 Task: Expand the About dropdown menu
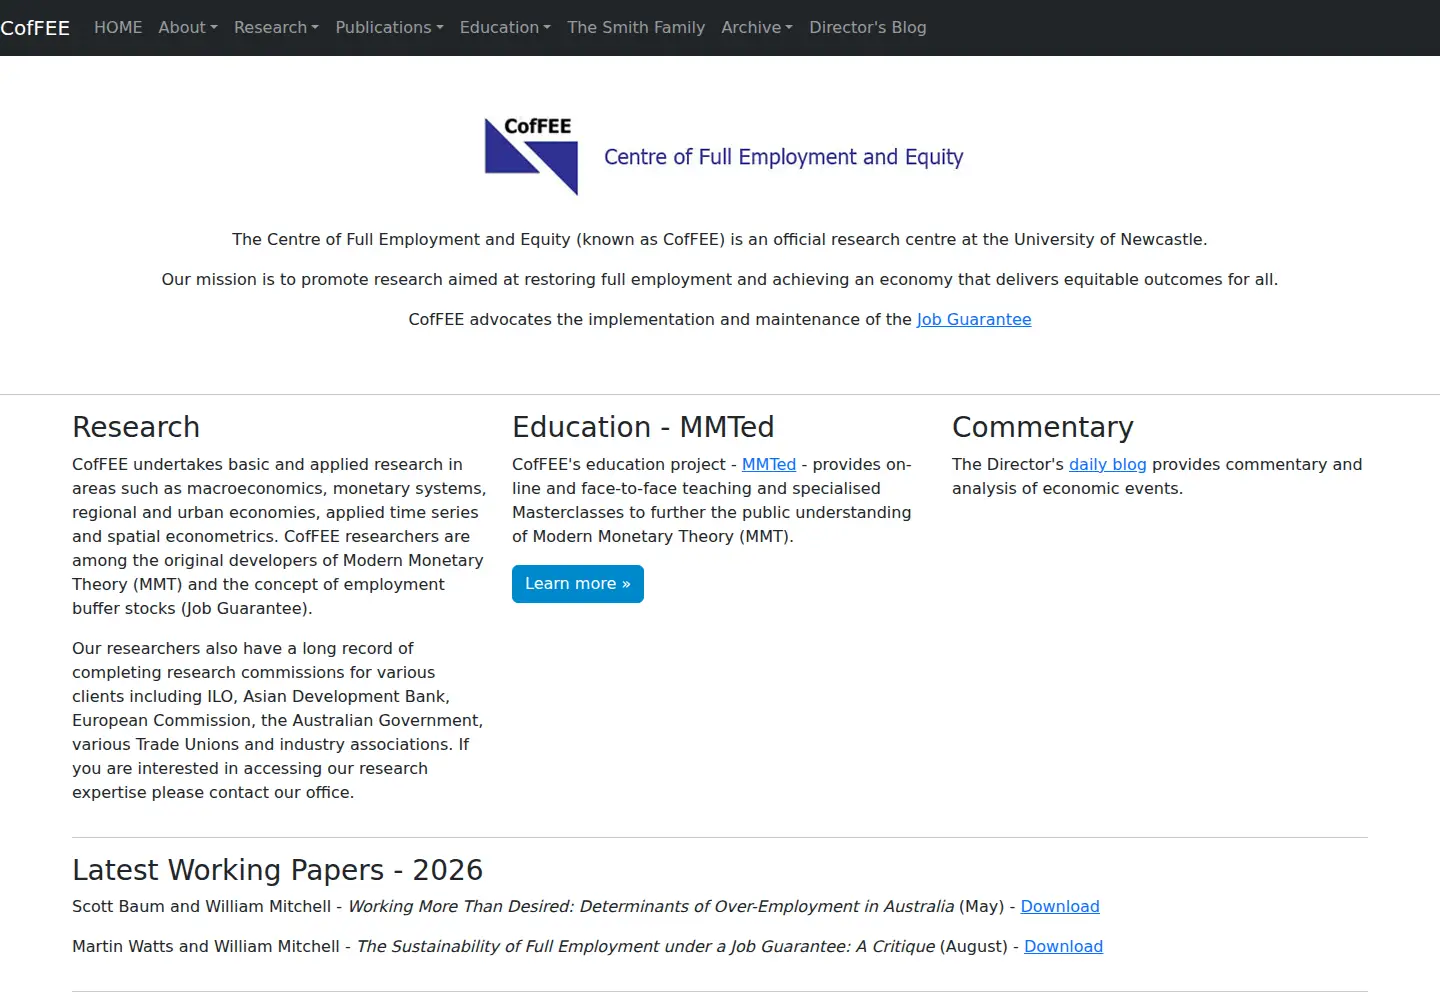pos(188,28)
